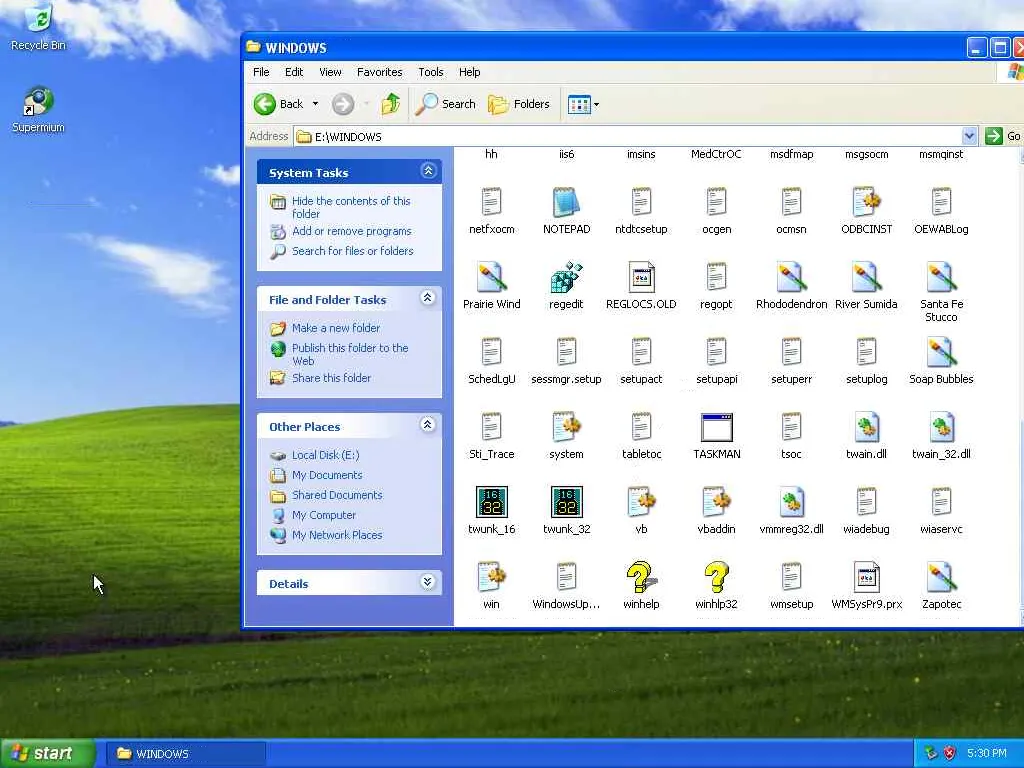Open the NOTEPAD file icon
Image resolution: width=1024 pixels, height=768 pixels.
point(566,202)
